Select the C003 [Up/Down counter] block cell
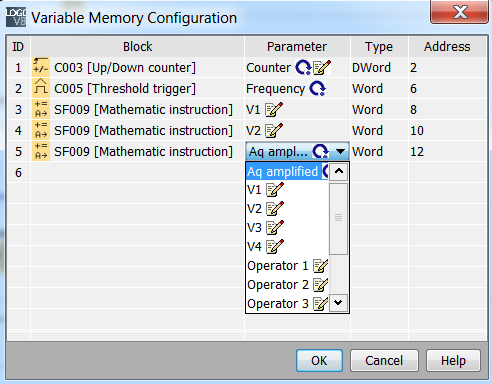492x384 pixels. (x=138, y=68)
